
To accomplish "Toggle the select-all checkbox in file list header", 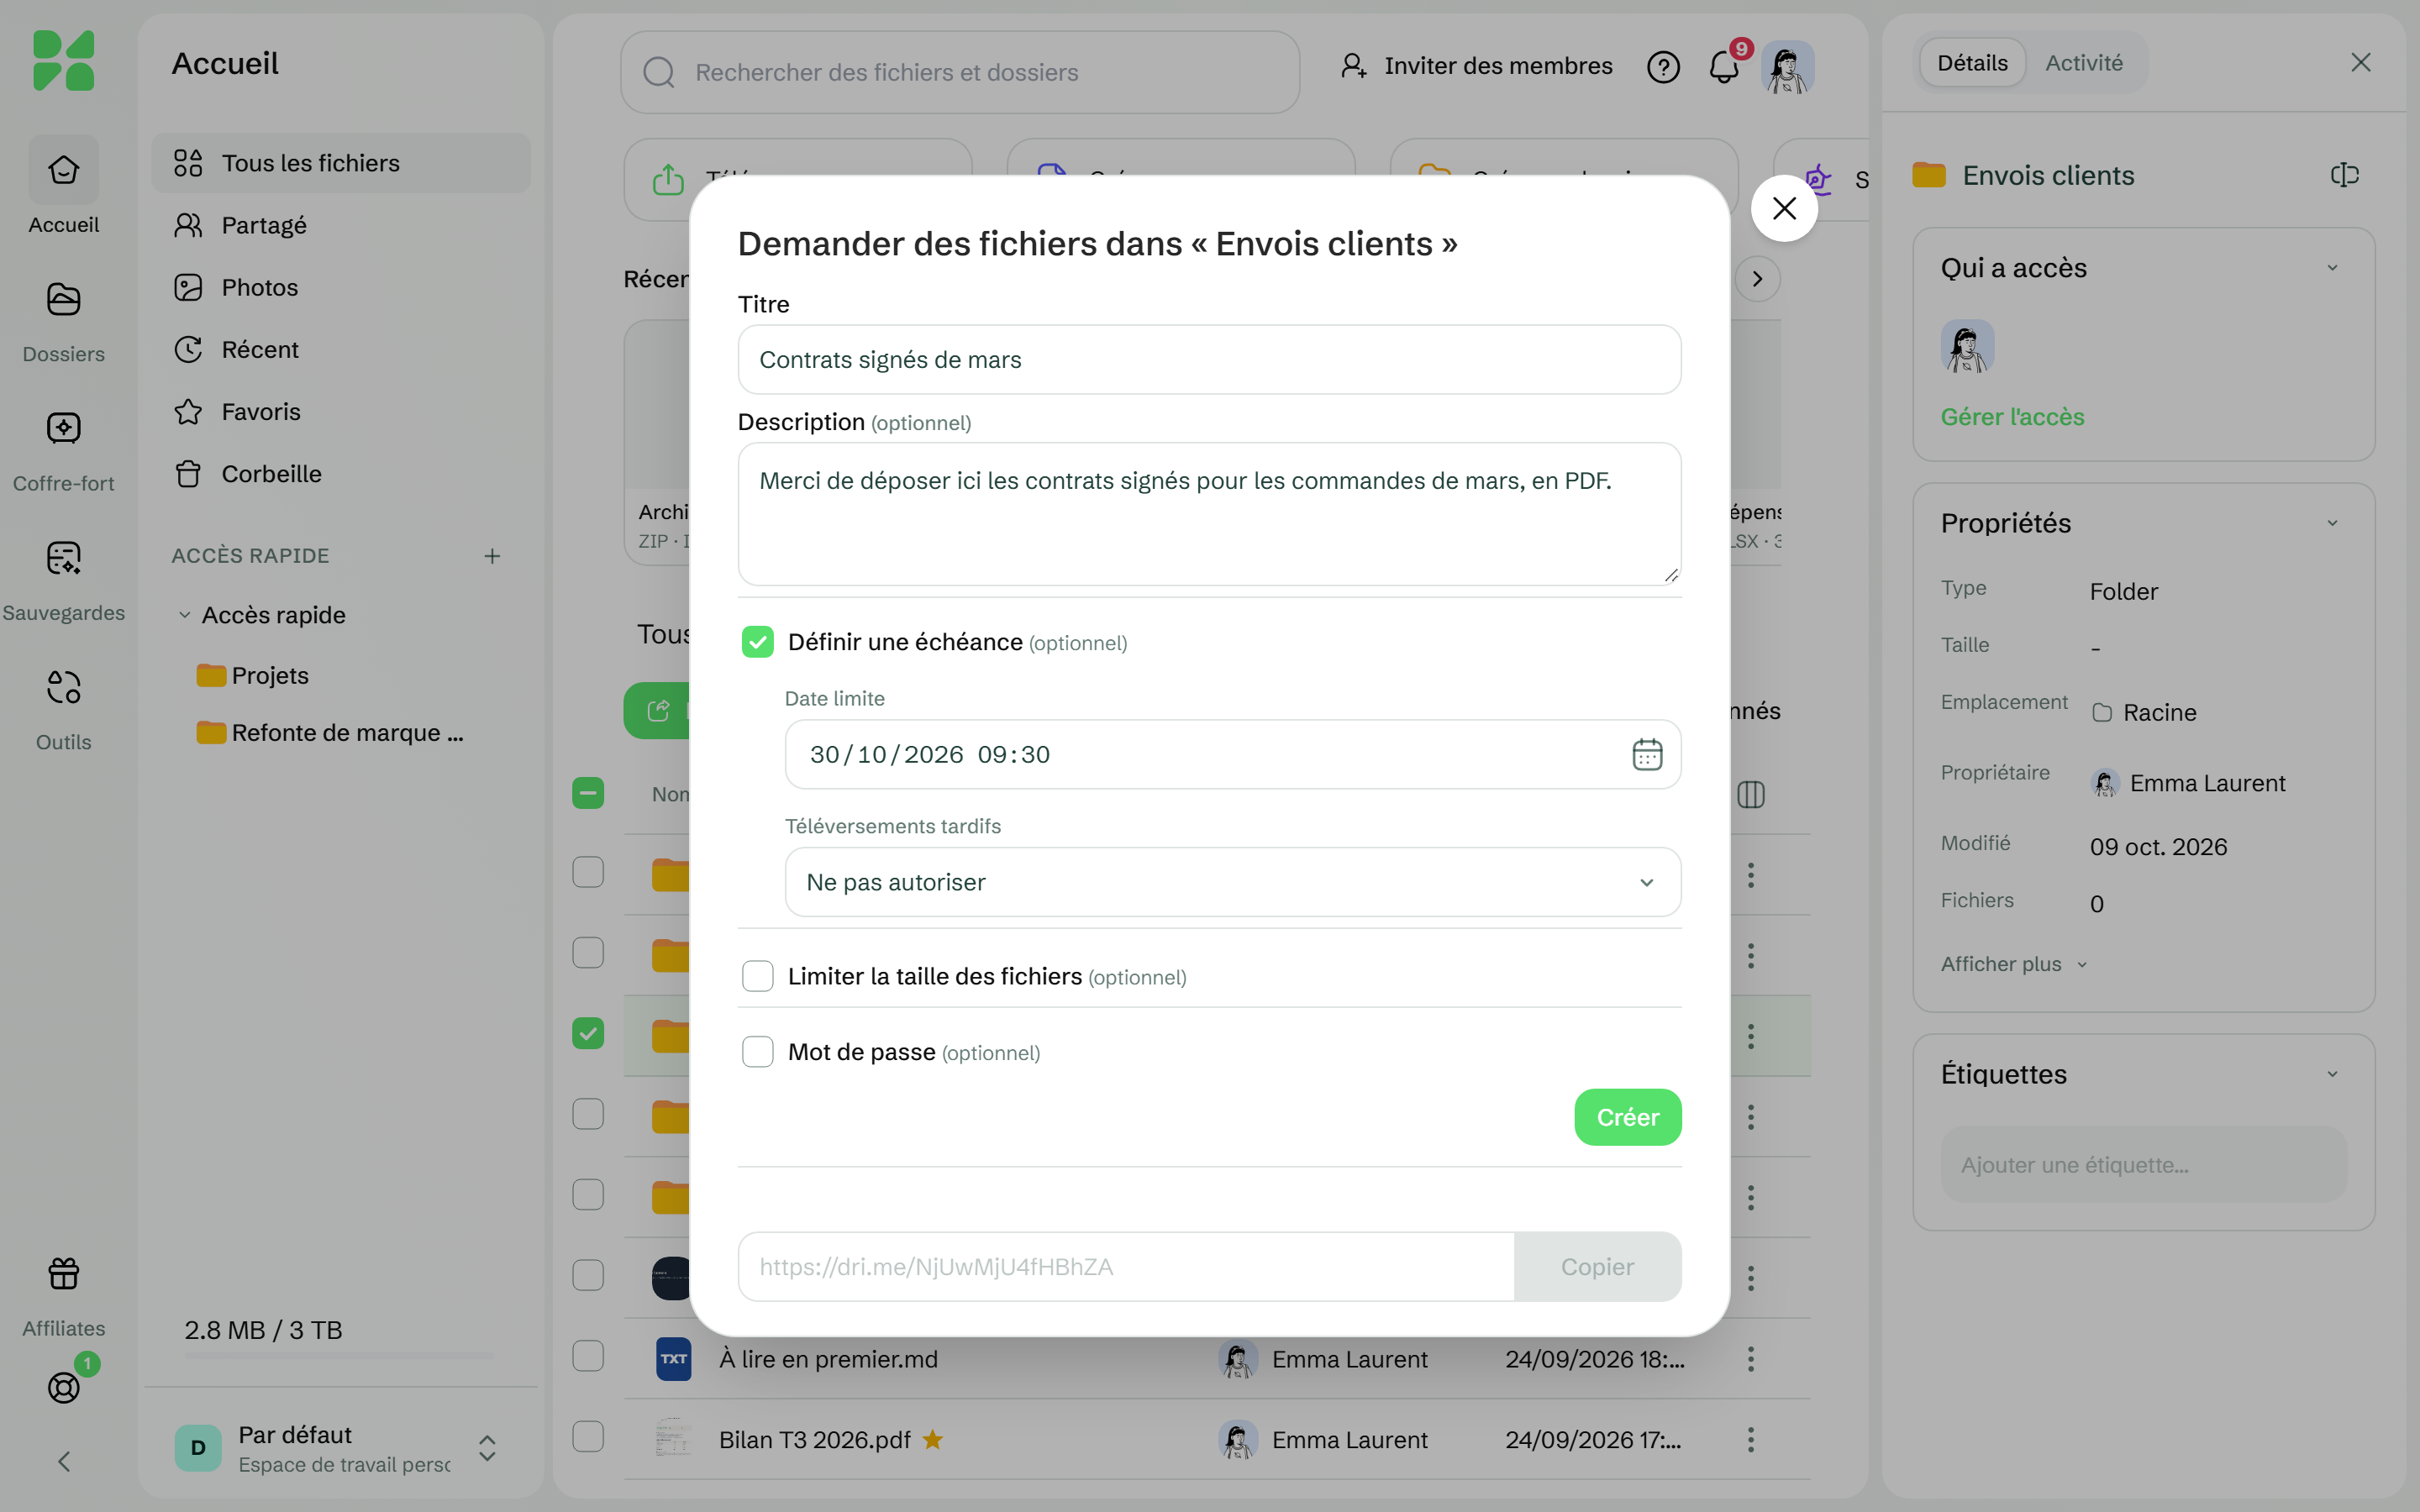I will 588,793.
